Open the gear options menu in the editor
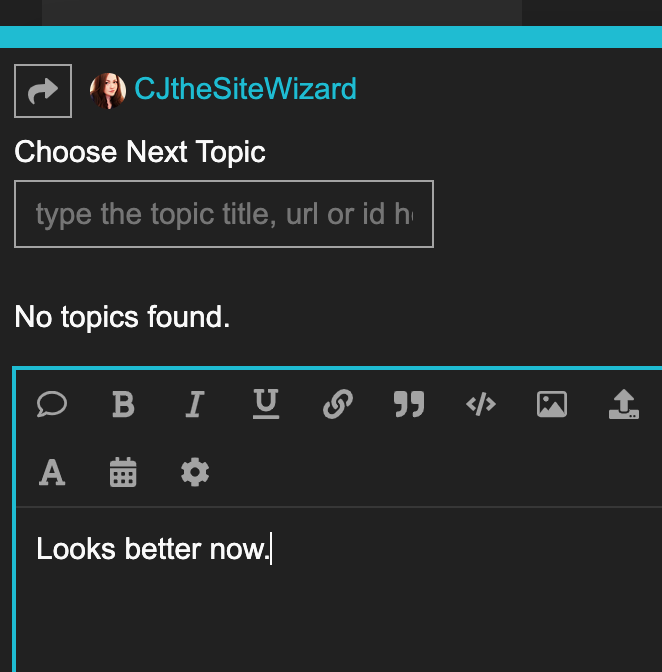Viewport: 662px width, 672px height. pos(195,472)
